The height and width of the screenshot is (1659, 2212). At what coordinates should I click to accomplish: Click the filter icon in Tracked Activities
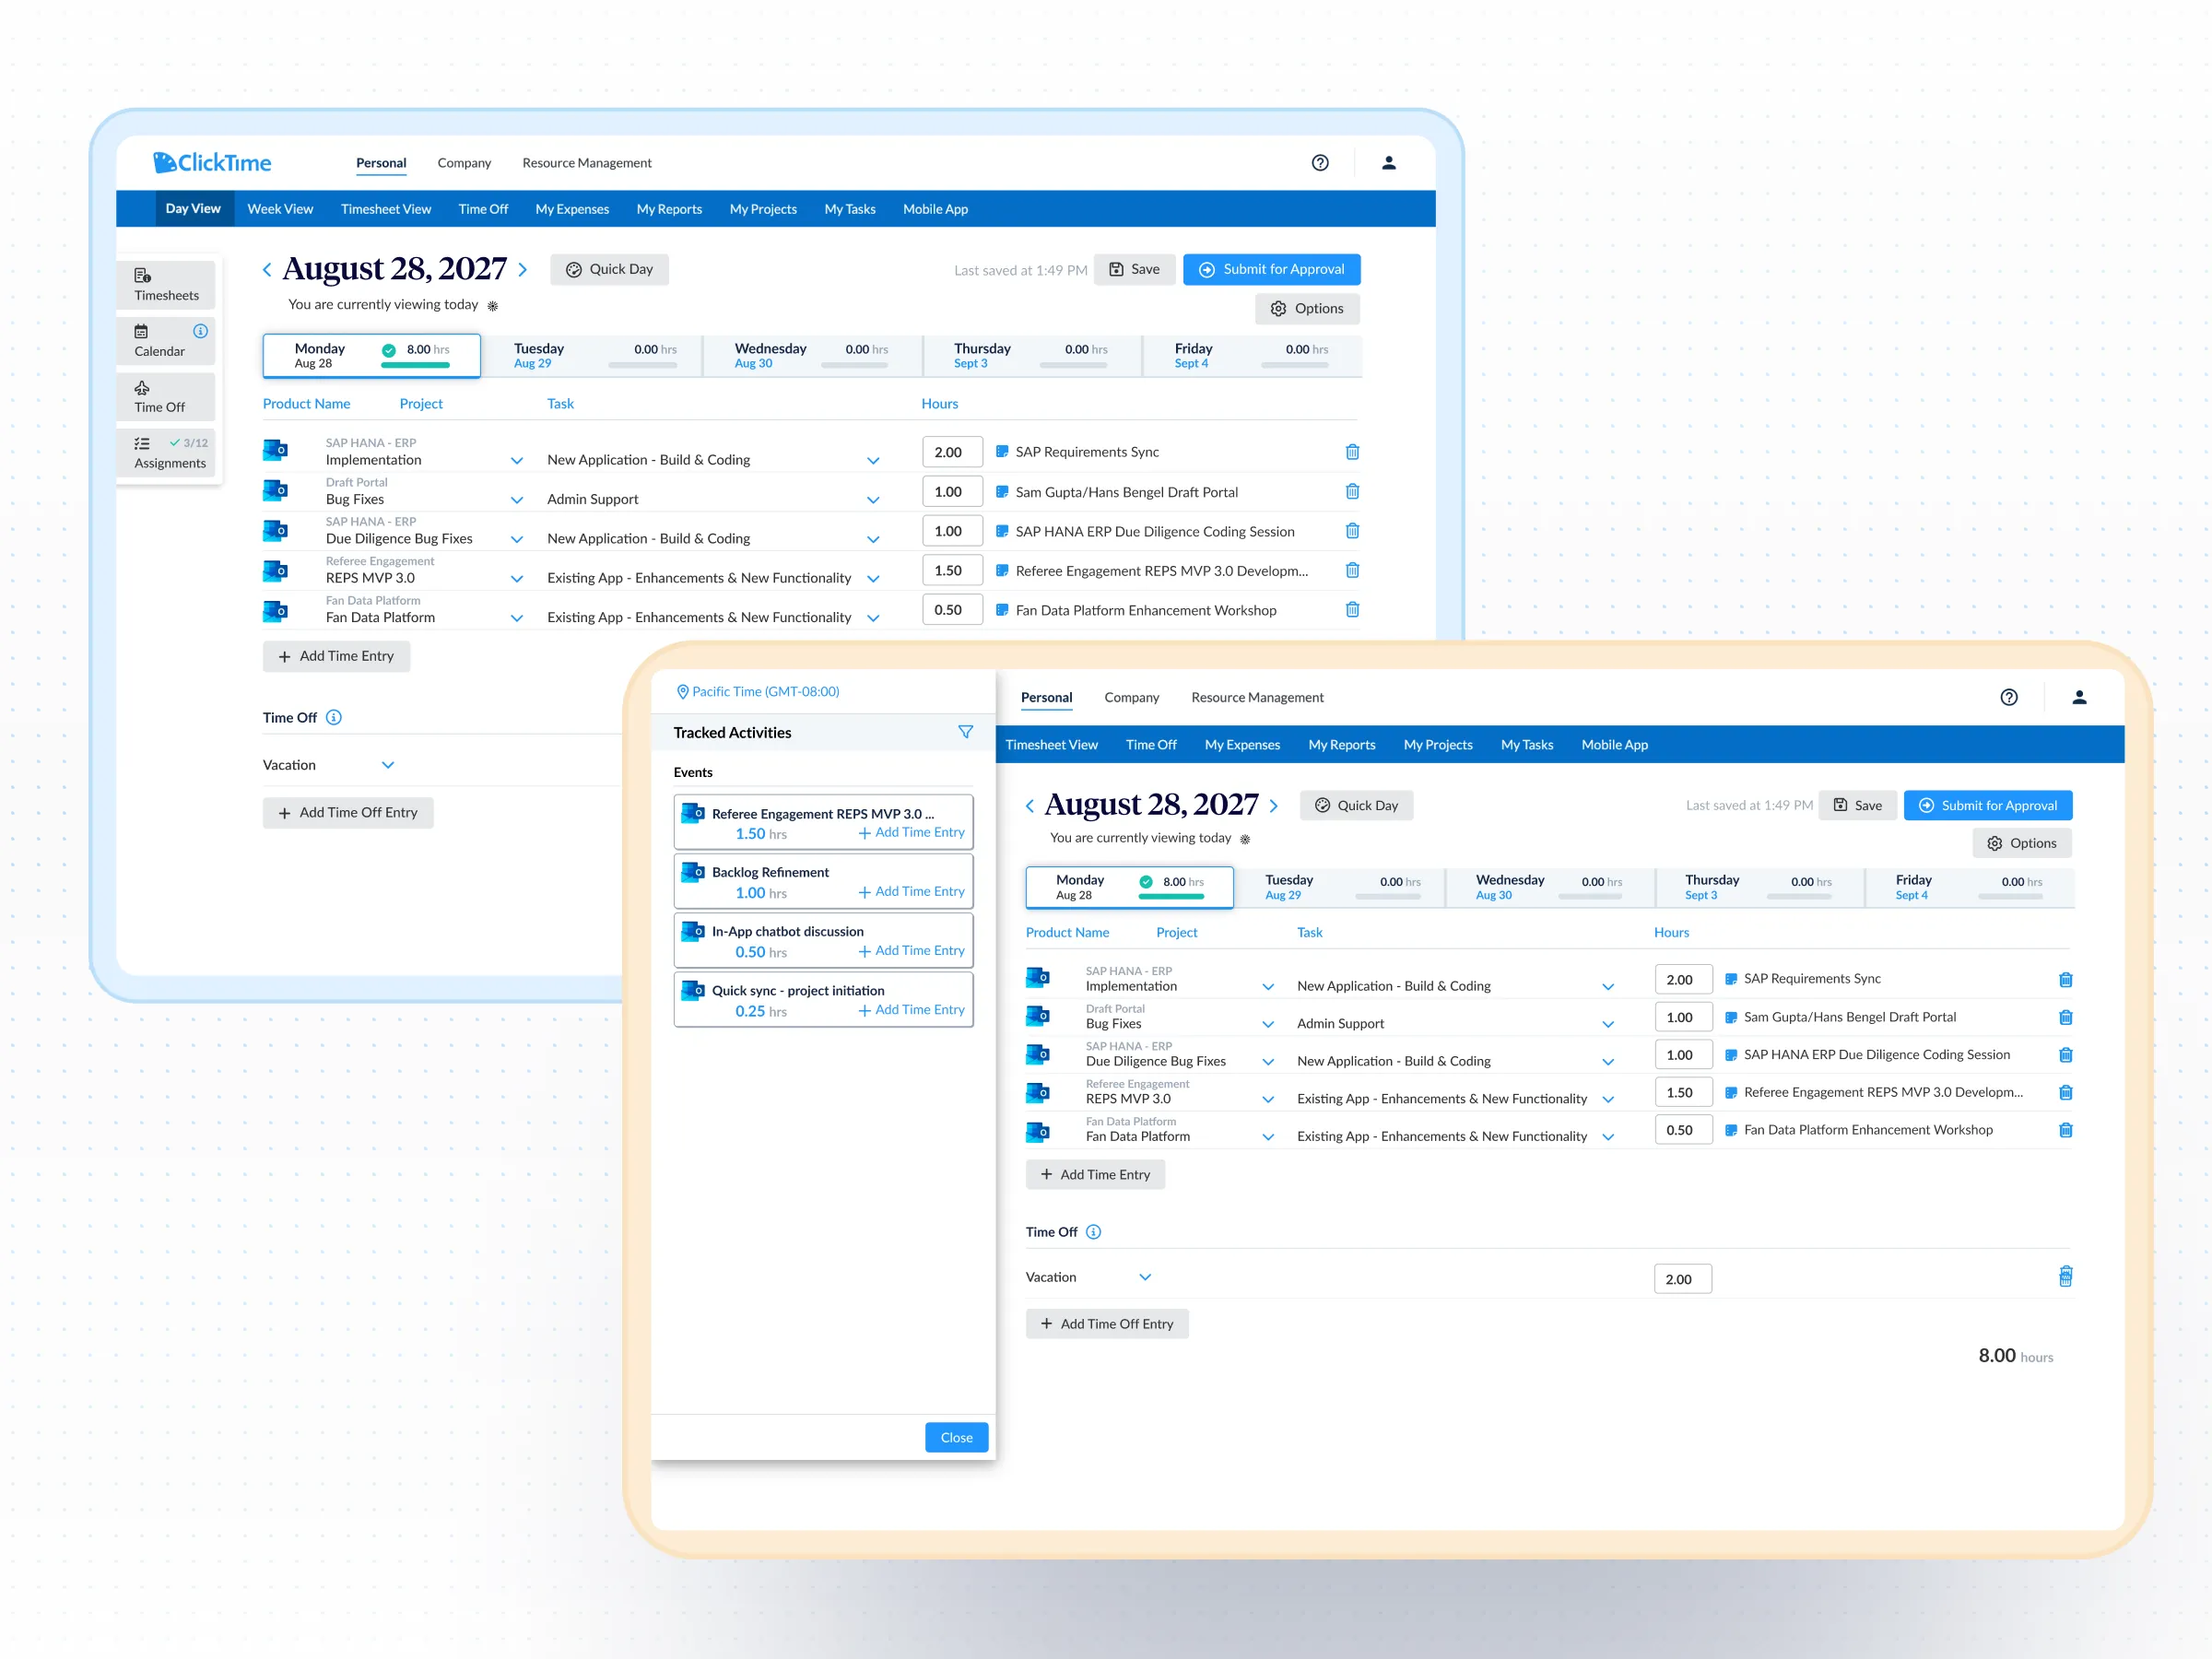tap(965, 732)
